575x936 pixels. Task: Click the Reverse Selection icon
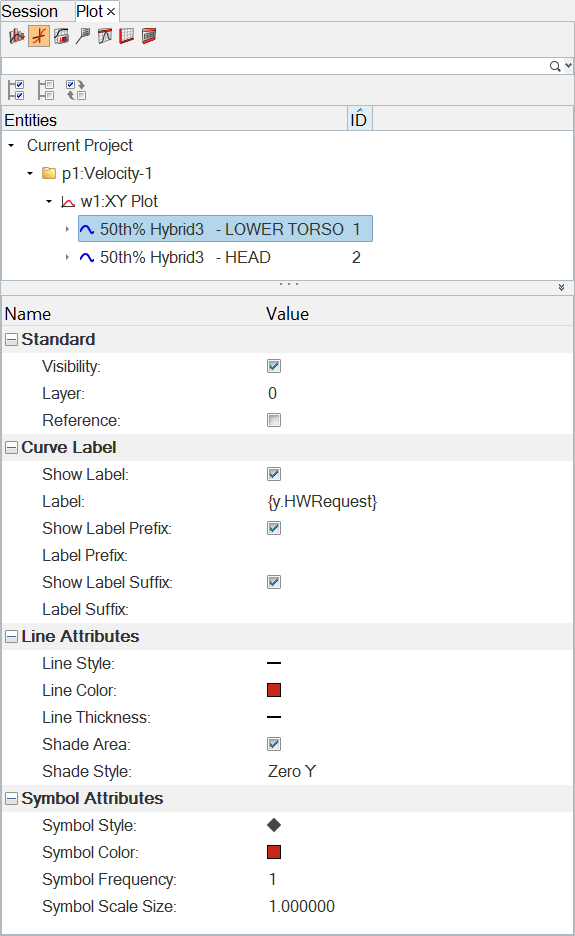[x=76, y=90]
